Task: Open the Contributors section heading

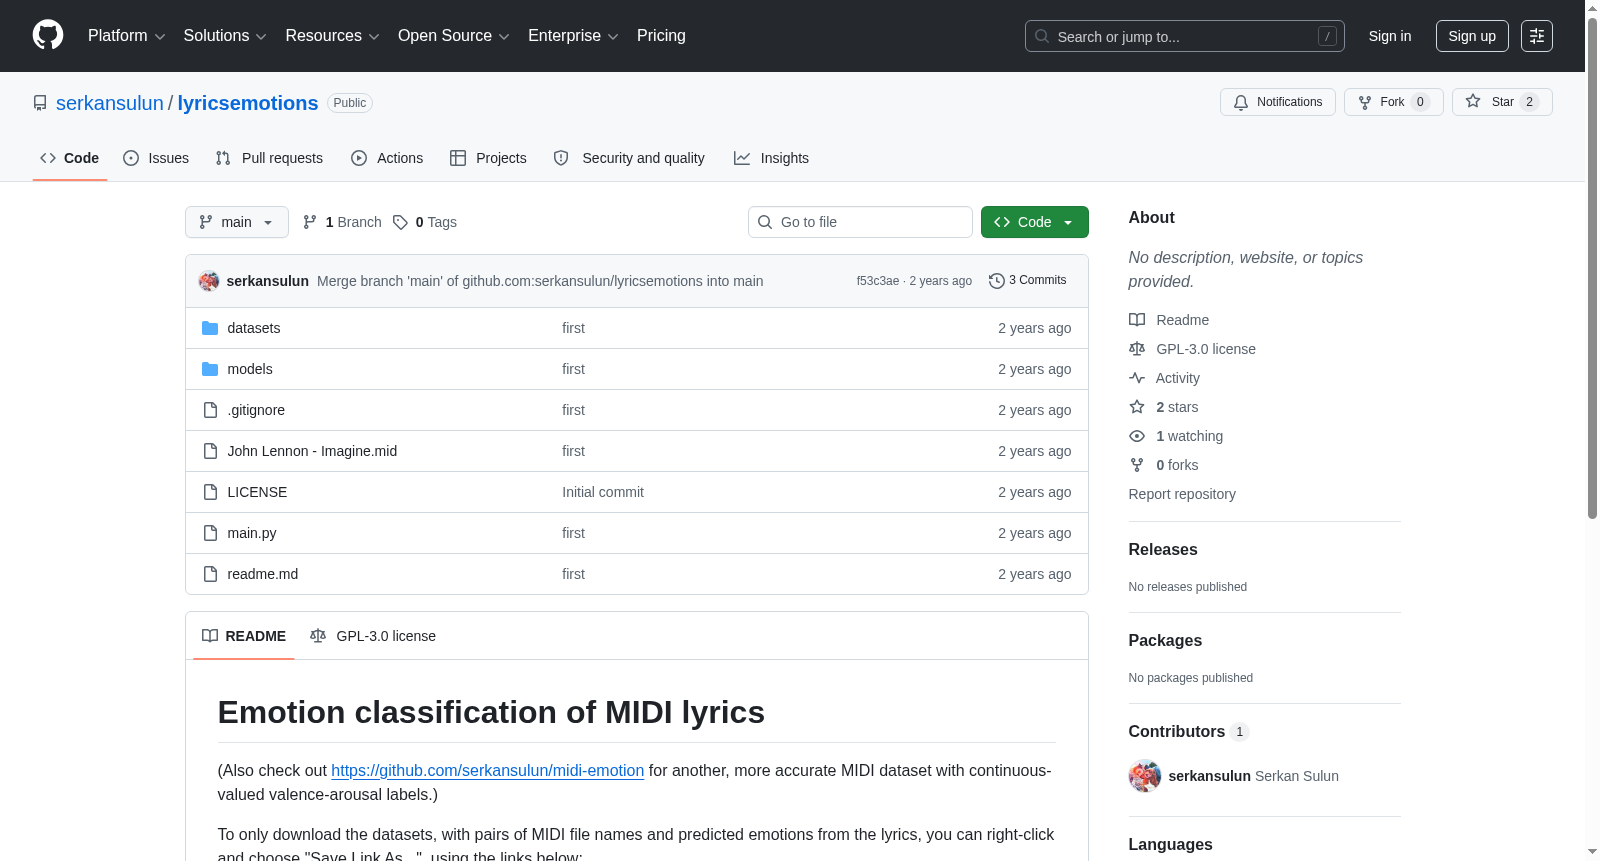Action: (x=1177, y=732)
